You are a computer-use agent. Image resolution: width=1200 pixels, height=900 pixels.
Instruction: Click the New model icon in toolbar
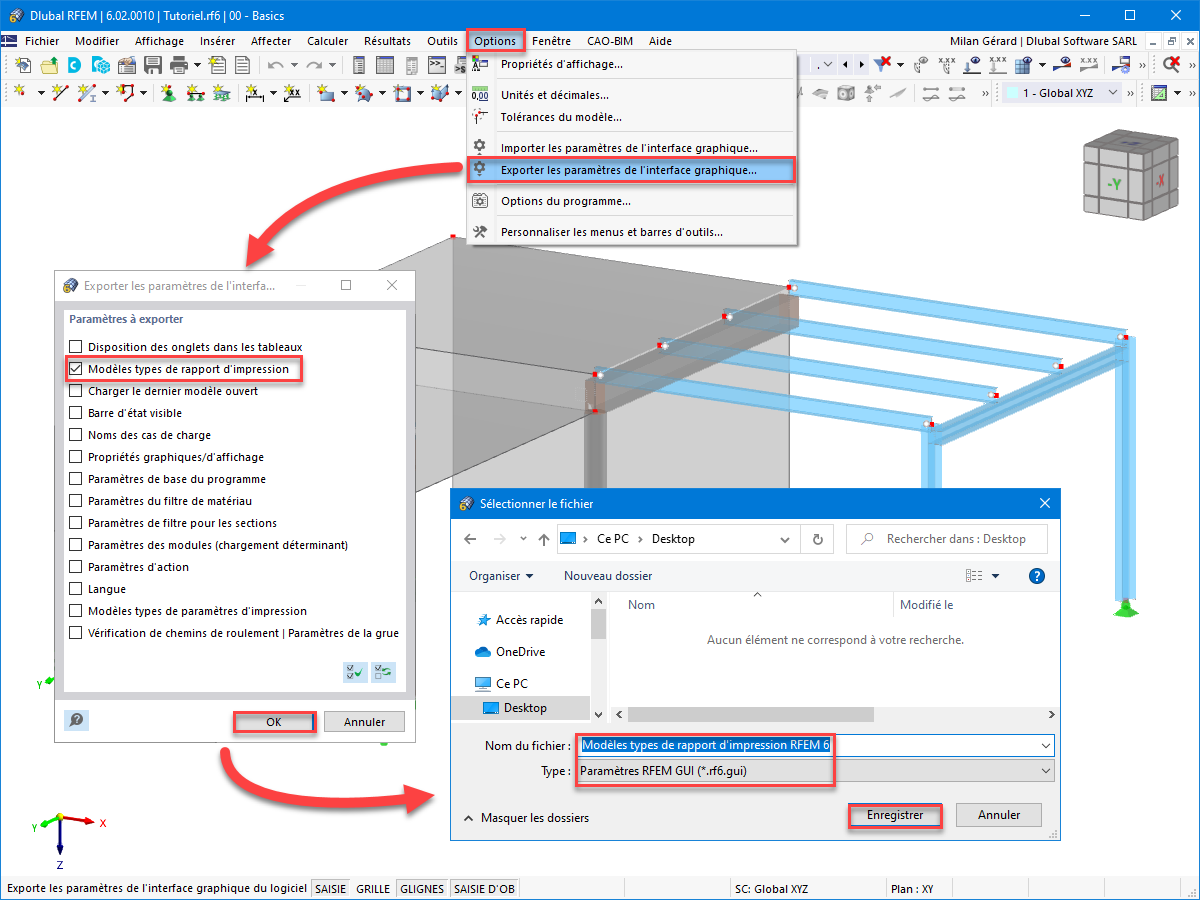click(x=22, y=65)
